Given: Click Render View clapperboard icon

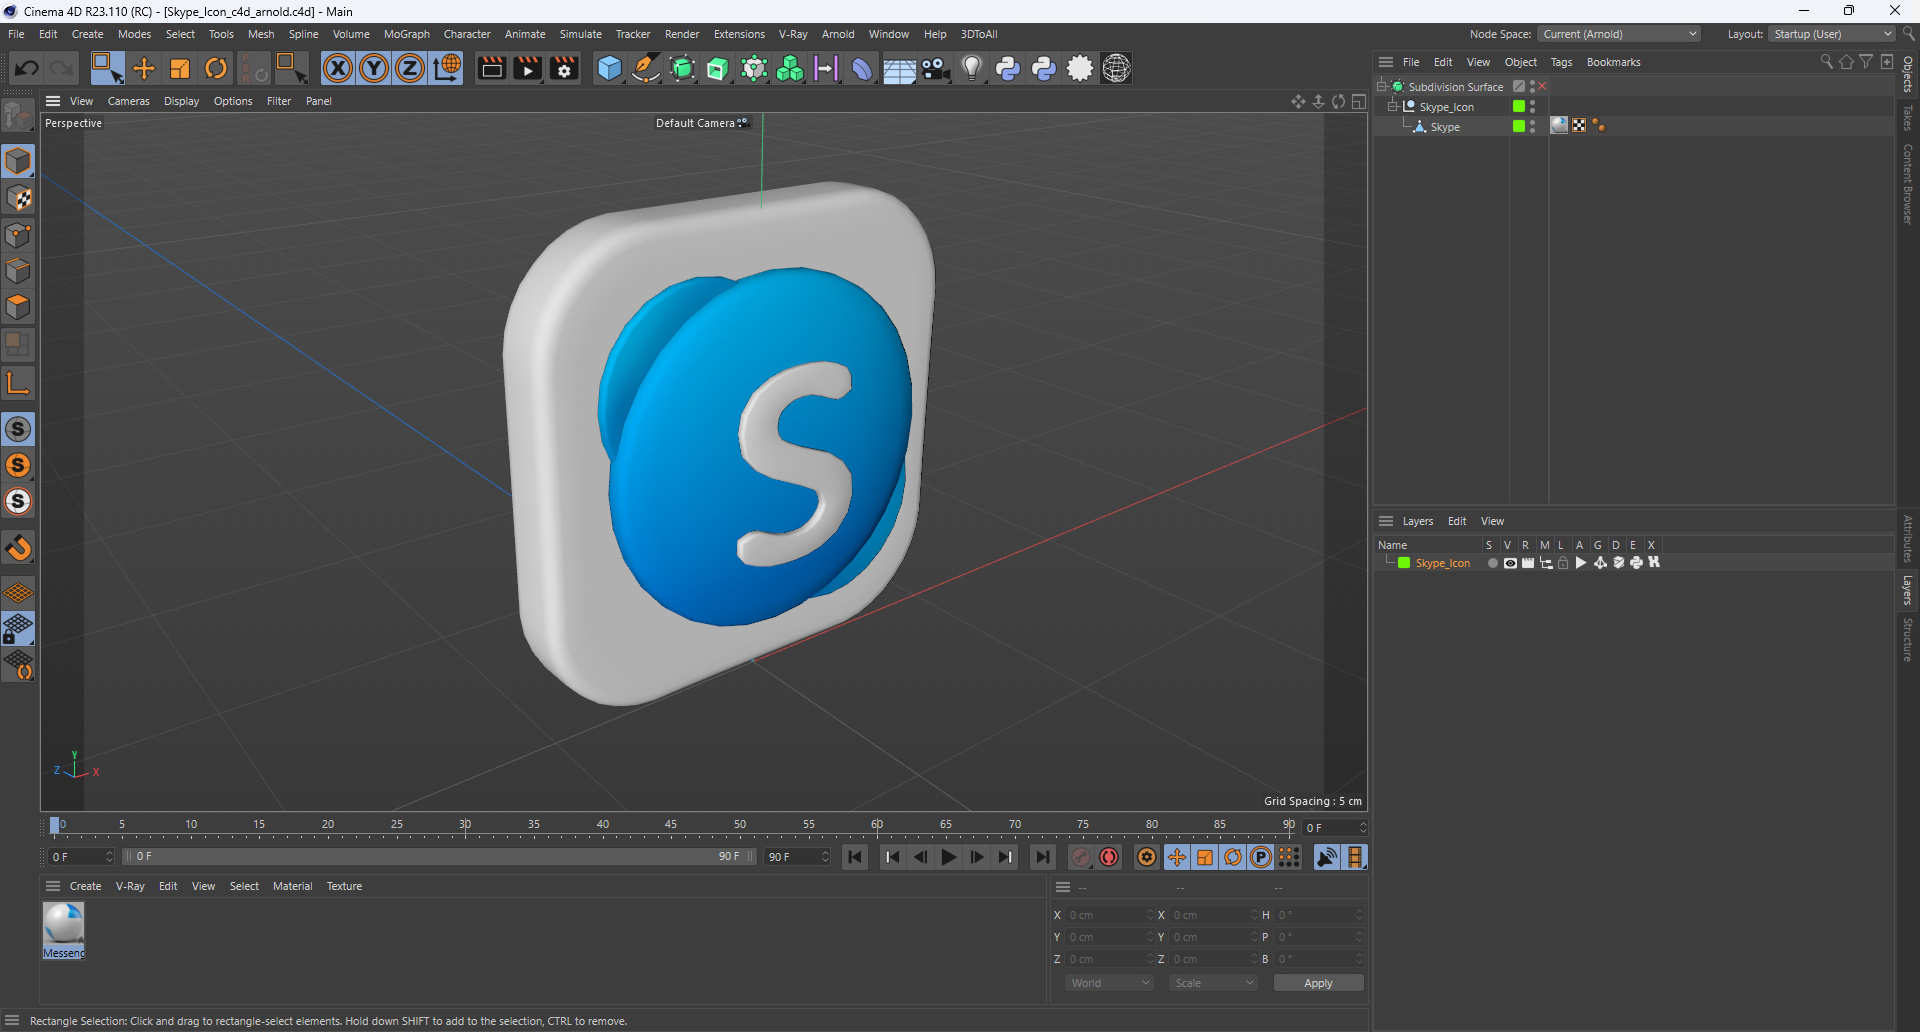Looking at the screenshot, I should click(x=491, y=68).
